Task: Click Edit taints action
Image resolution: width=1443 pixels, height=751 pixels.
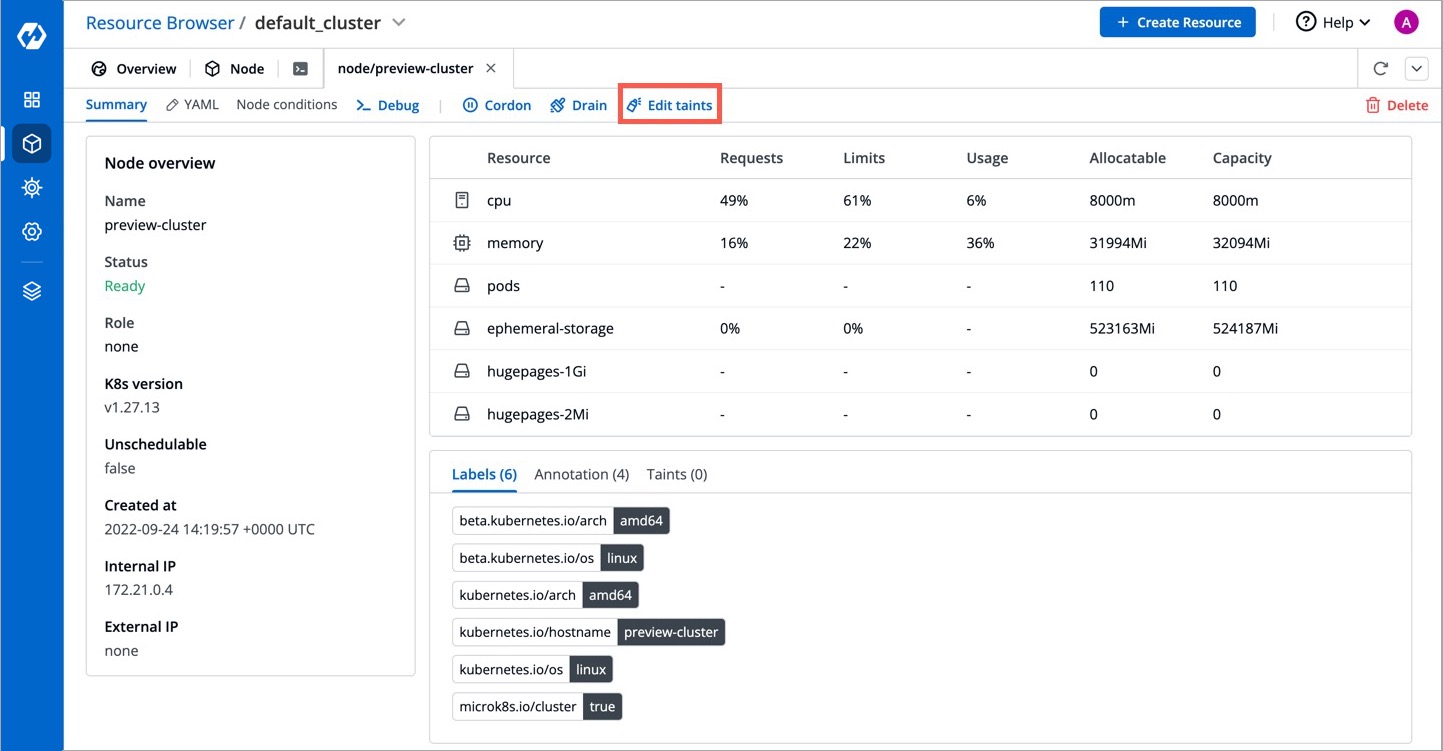Action: (x=670, y=105)
